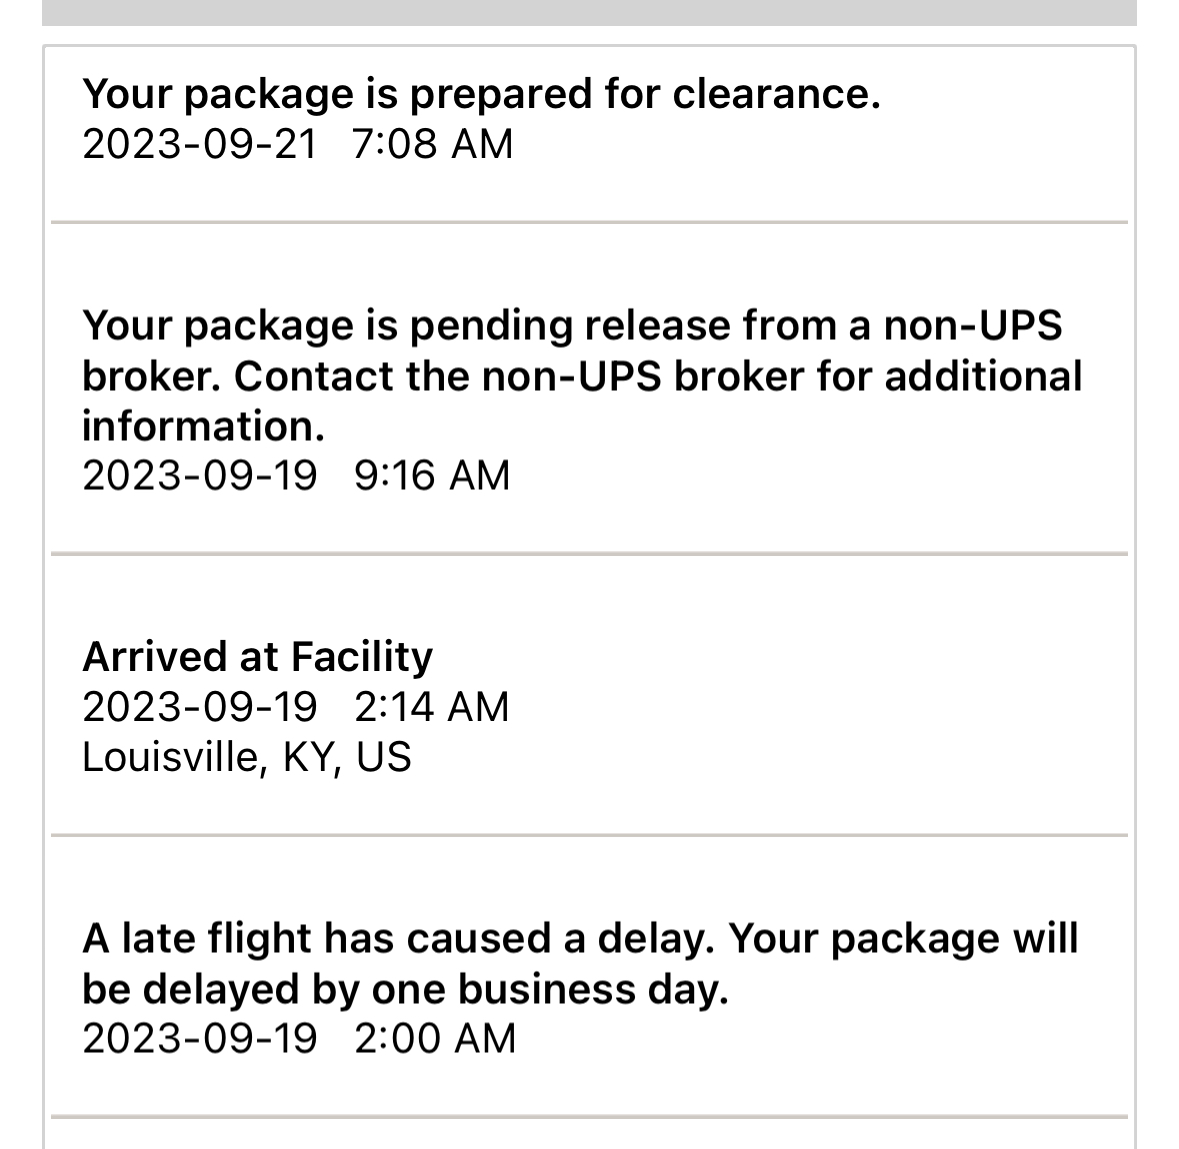Click "A late flight has caused a delay"
1179x1149 pixels.
coord(400,939)
